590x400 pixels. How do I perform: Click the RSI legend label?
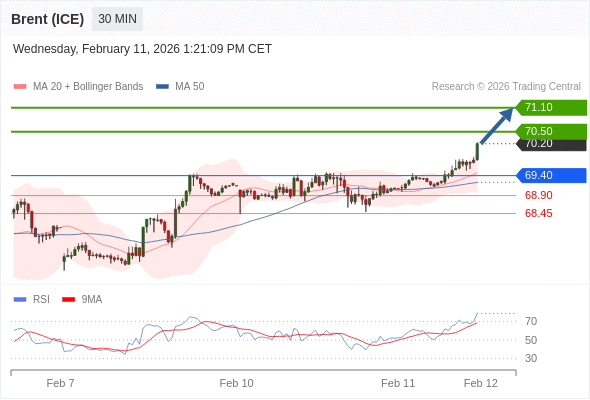click(x=41, y=300)
